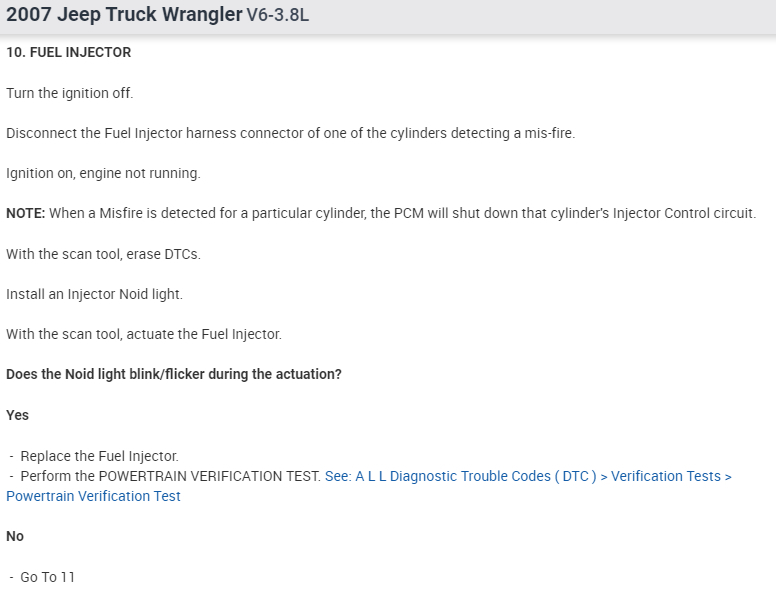Image resolution: width=776 pixels, height=599 pixels.
Task: Click the 'Perform the POWERTRAIN VERIFICATION TEST' text
Action: [170, 476]
